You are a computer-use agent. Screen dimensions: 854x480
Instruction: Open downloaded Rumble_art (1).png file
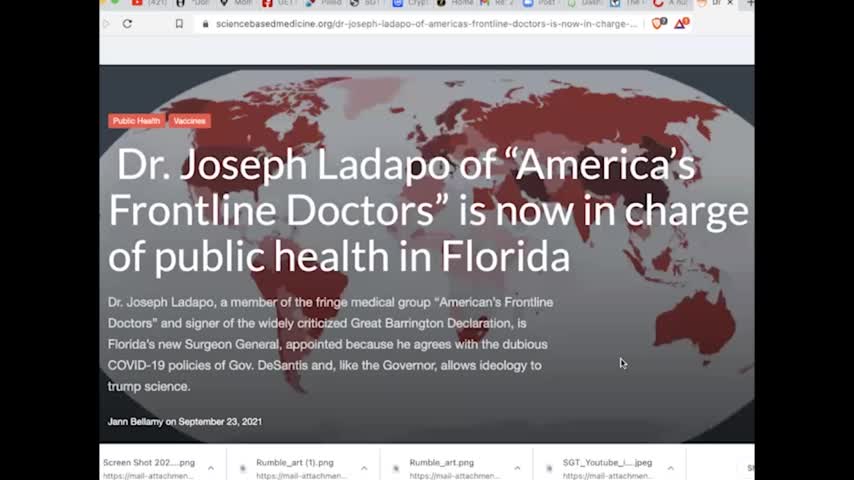(x=295, y=463)
